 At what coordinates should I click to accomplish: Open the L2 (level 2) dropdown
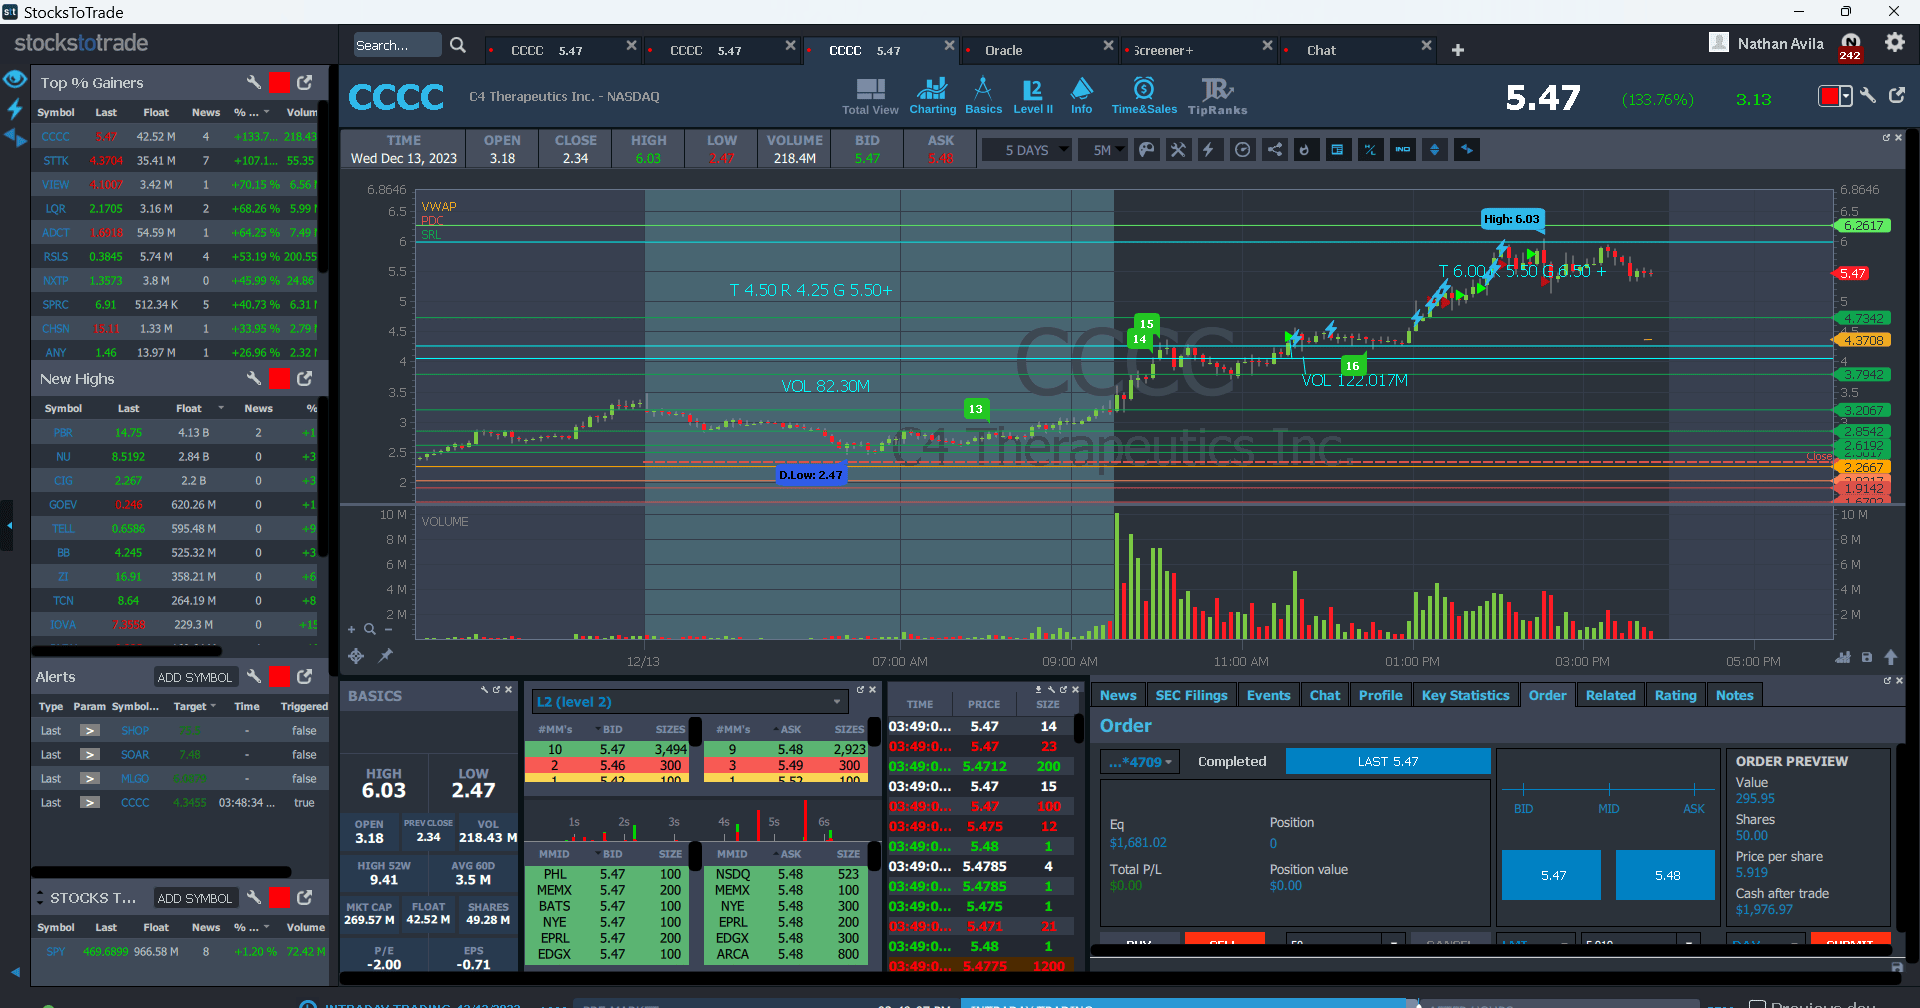(x=689, y=702)
